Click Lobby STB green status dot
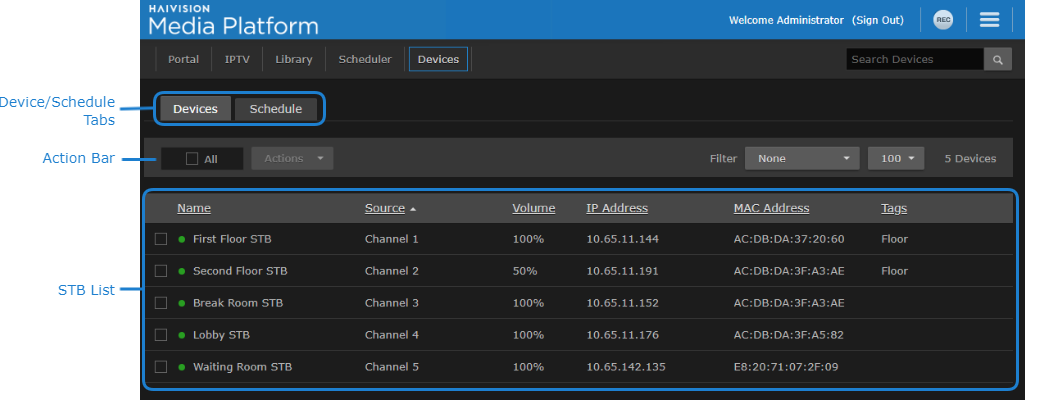This screenshot has width=1045, height=420. [x=182, y=335]
